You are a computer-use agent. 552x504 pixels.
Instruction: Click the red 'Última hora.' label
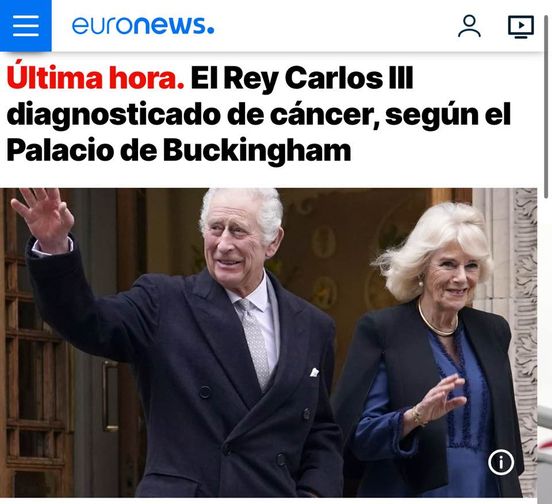click(x=95, y=78)
